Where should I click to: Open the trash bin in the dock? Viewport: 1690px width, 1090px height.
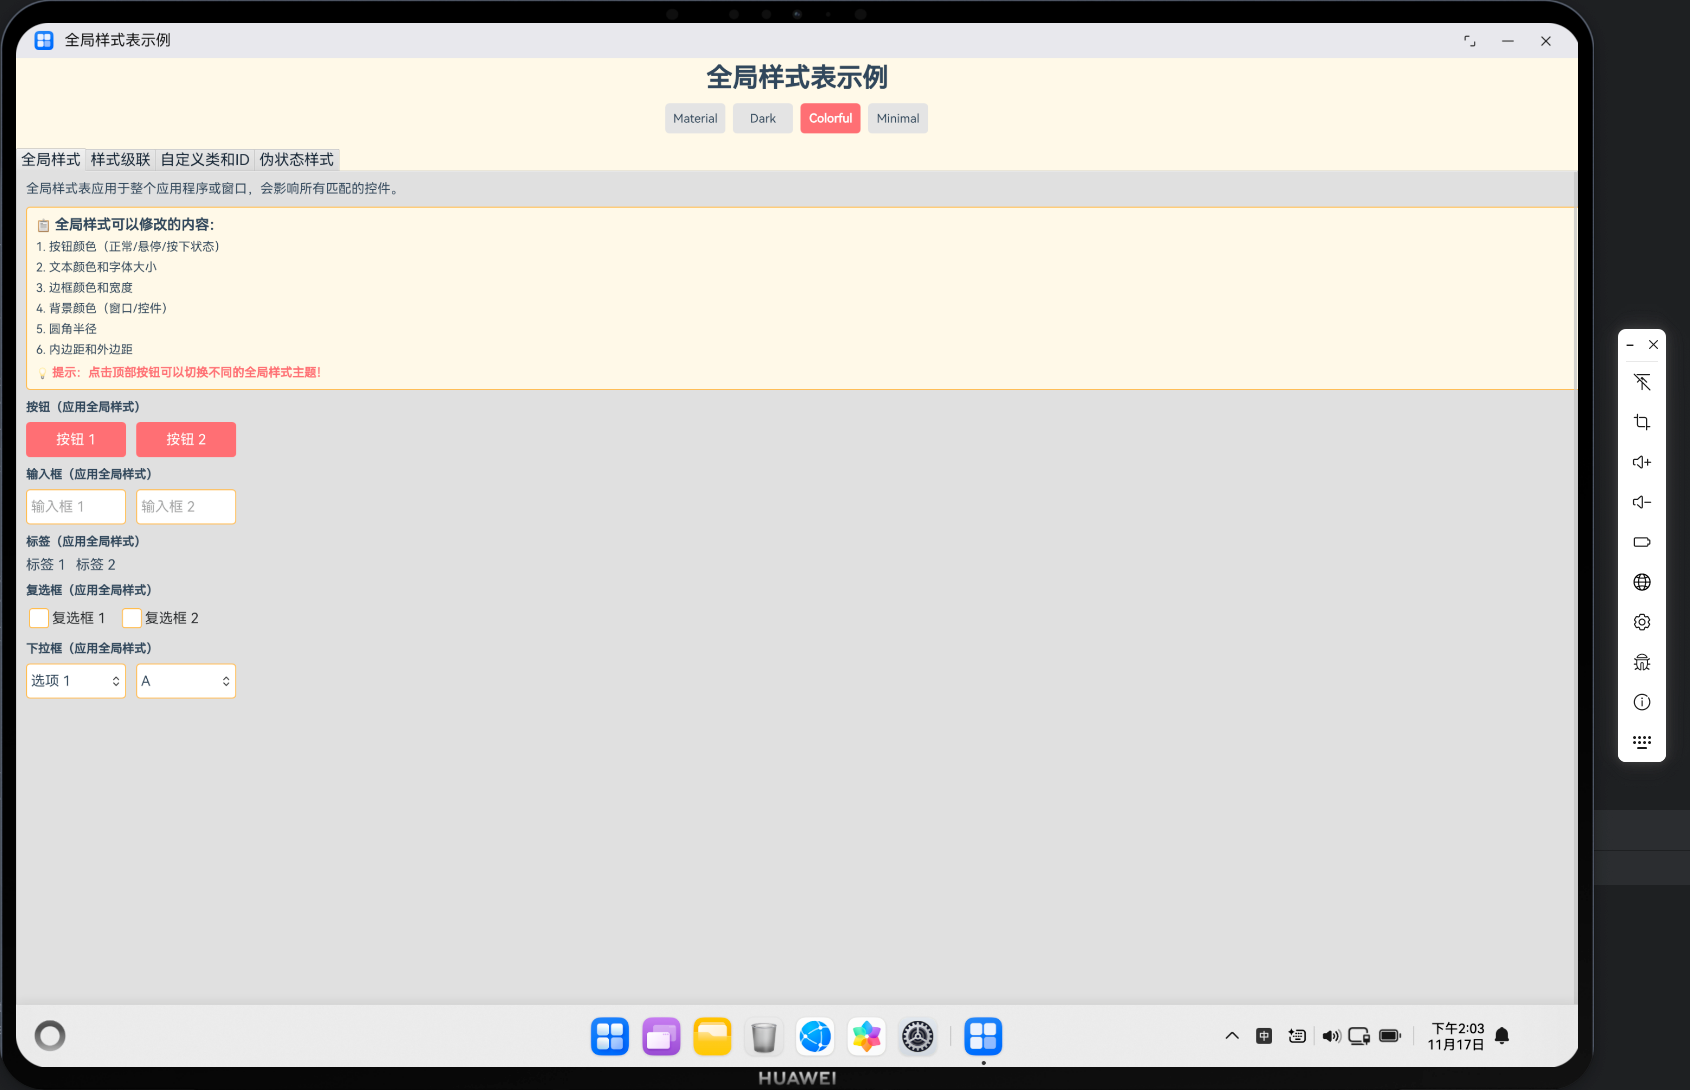pyautogui.click(x=763, y=1036)
